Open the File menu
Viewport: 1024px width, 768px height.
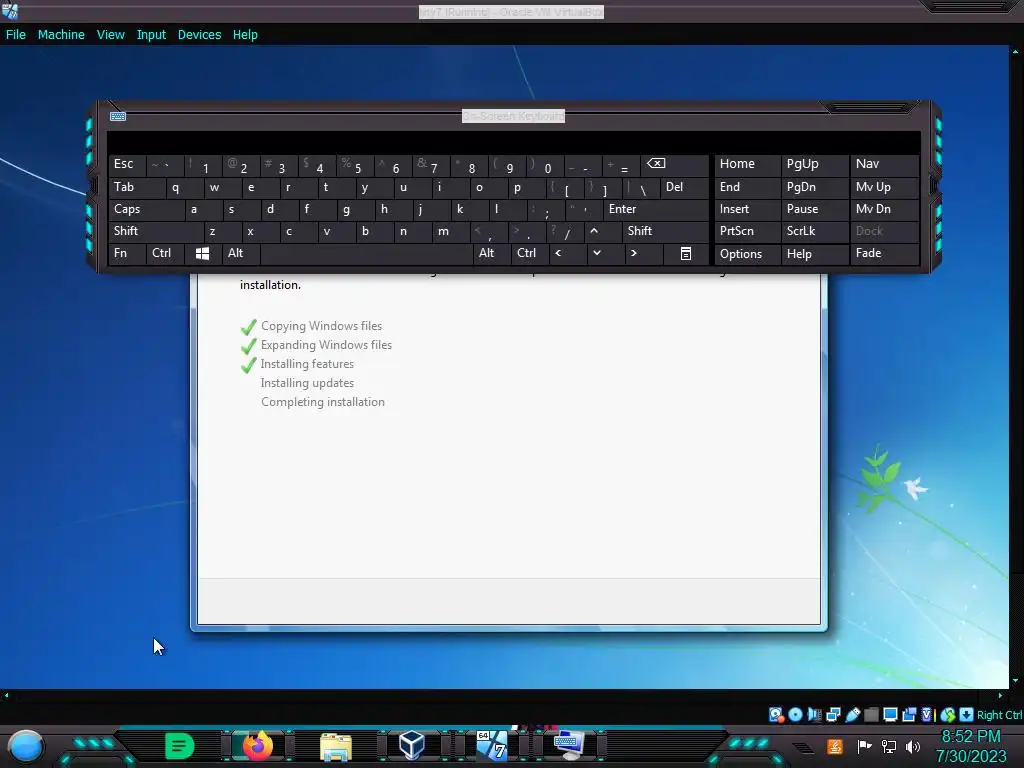(16, 35)
